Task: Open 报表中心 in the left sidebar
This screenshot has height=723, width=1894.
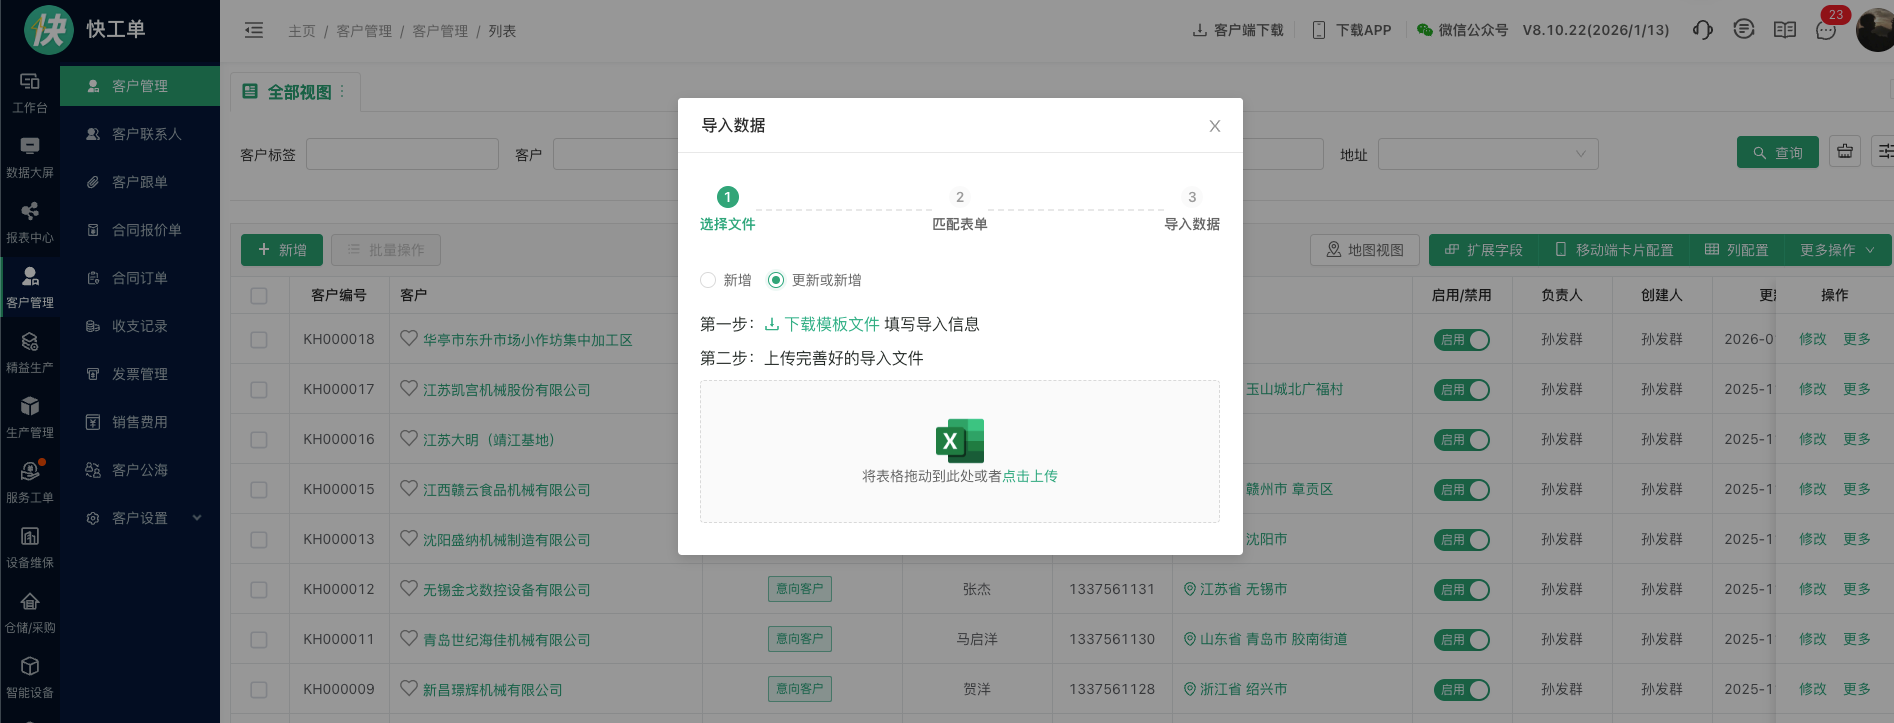Action: pos(30,222)
